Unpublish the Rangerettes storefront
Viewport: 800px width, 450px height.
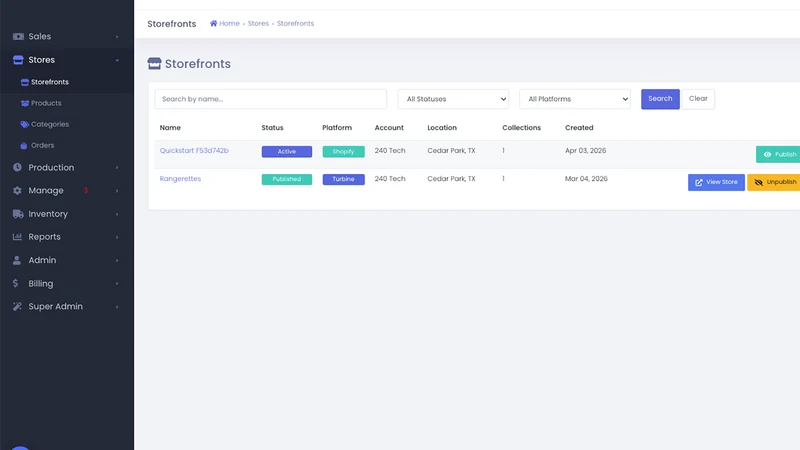pyautogui.click(x=774, y=182)
